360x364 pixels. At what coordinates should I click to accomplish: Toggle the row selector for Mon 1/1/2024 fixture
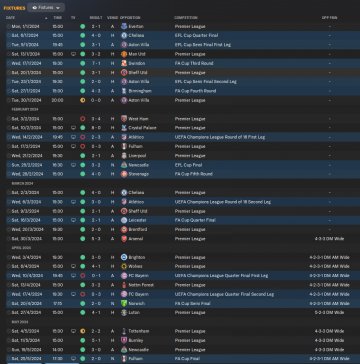coord(8,26)
